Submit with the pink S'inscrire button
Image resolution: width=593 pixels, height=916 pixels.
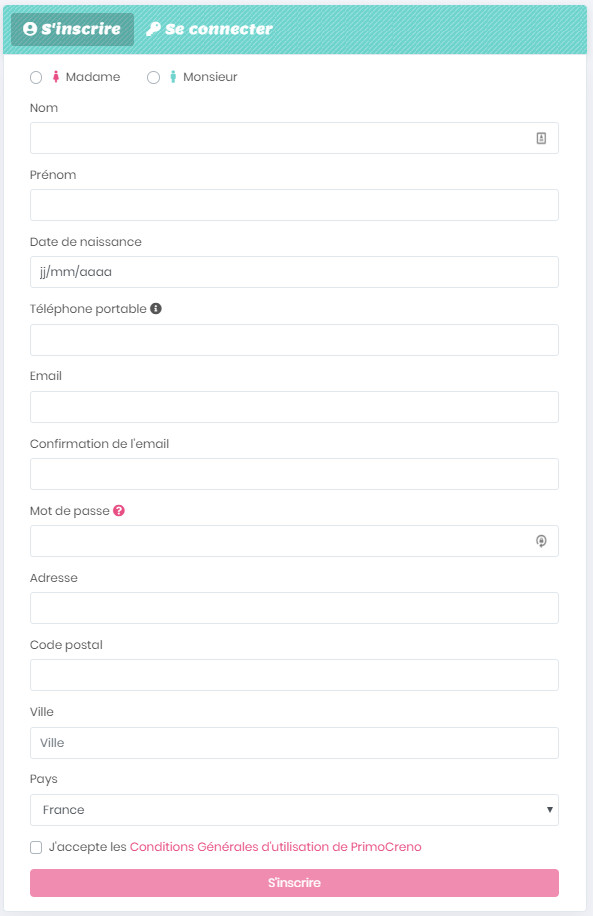(x=294, y=883)
